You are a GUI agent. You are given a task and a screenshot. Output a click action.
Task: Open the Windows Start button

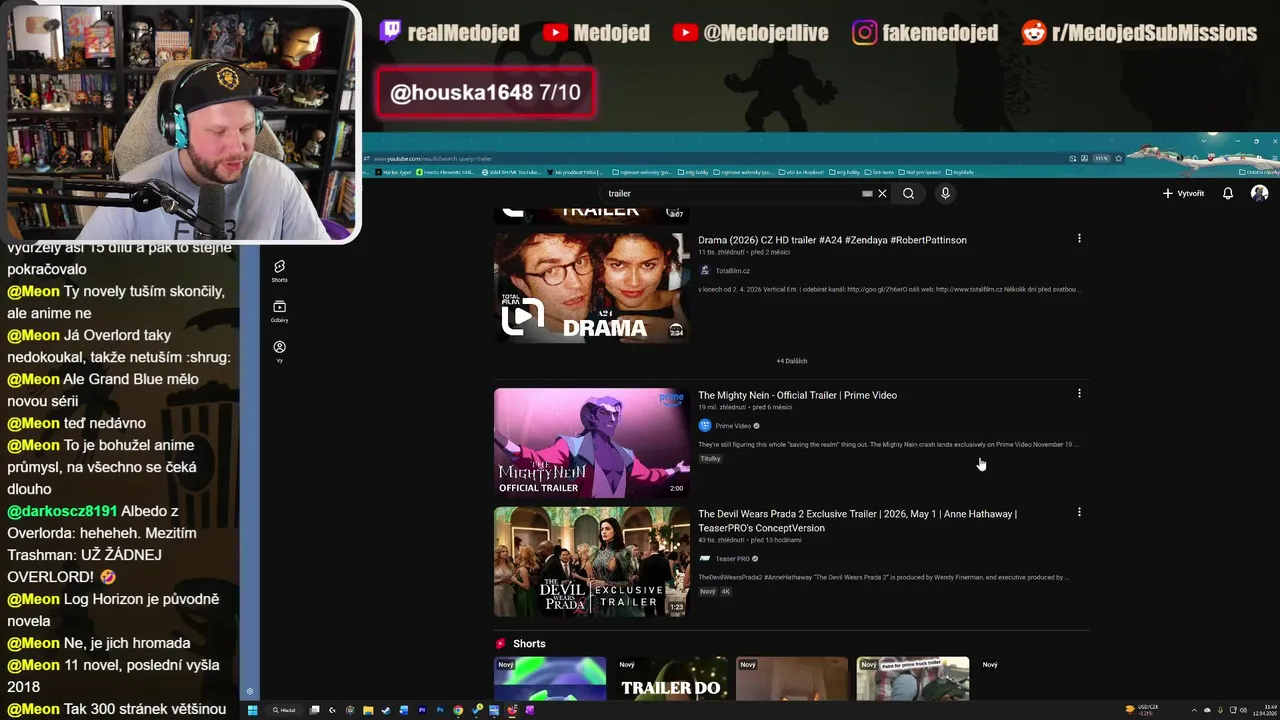[253, 710]
